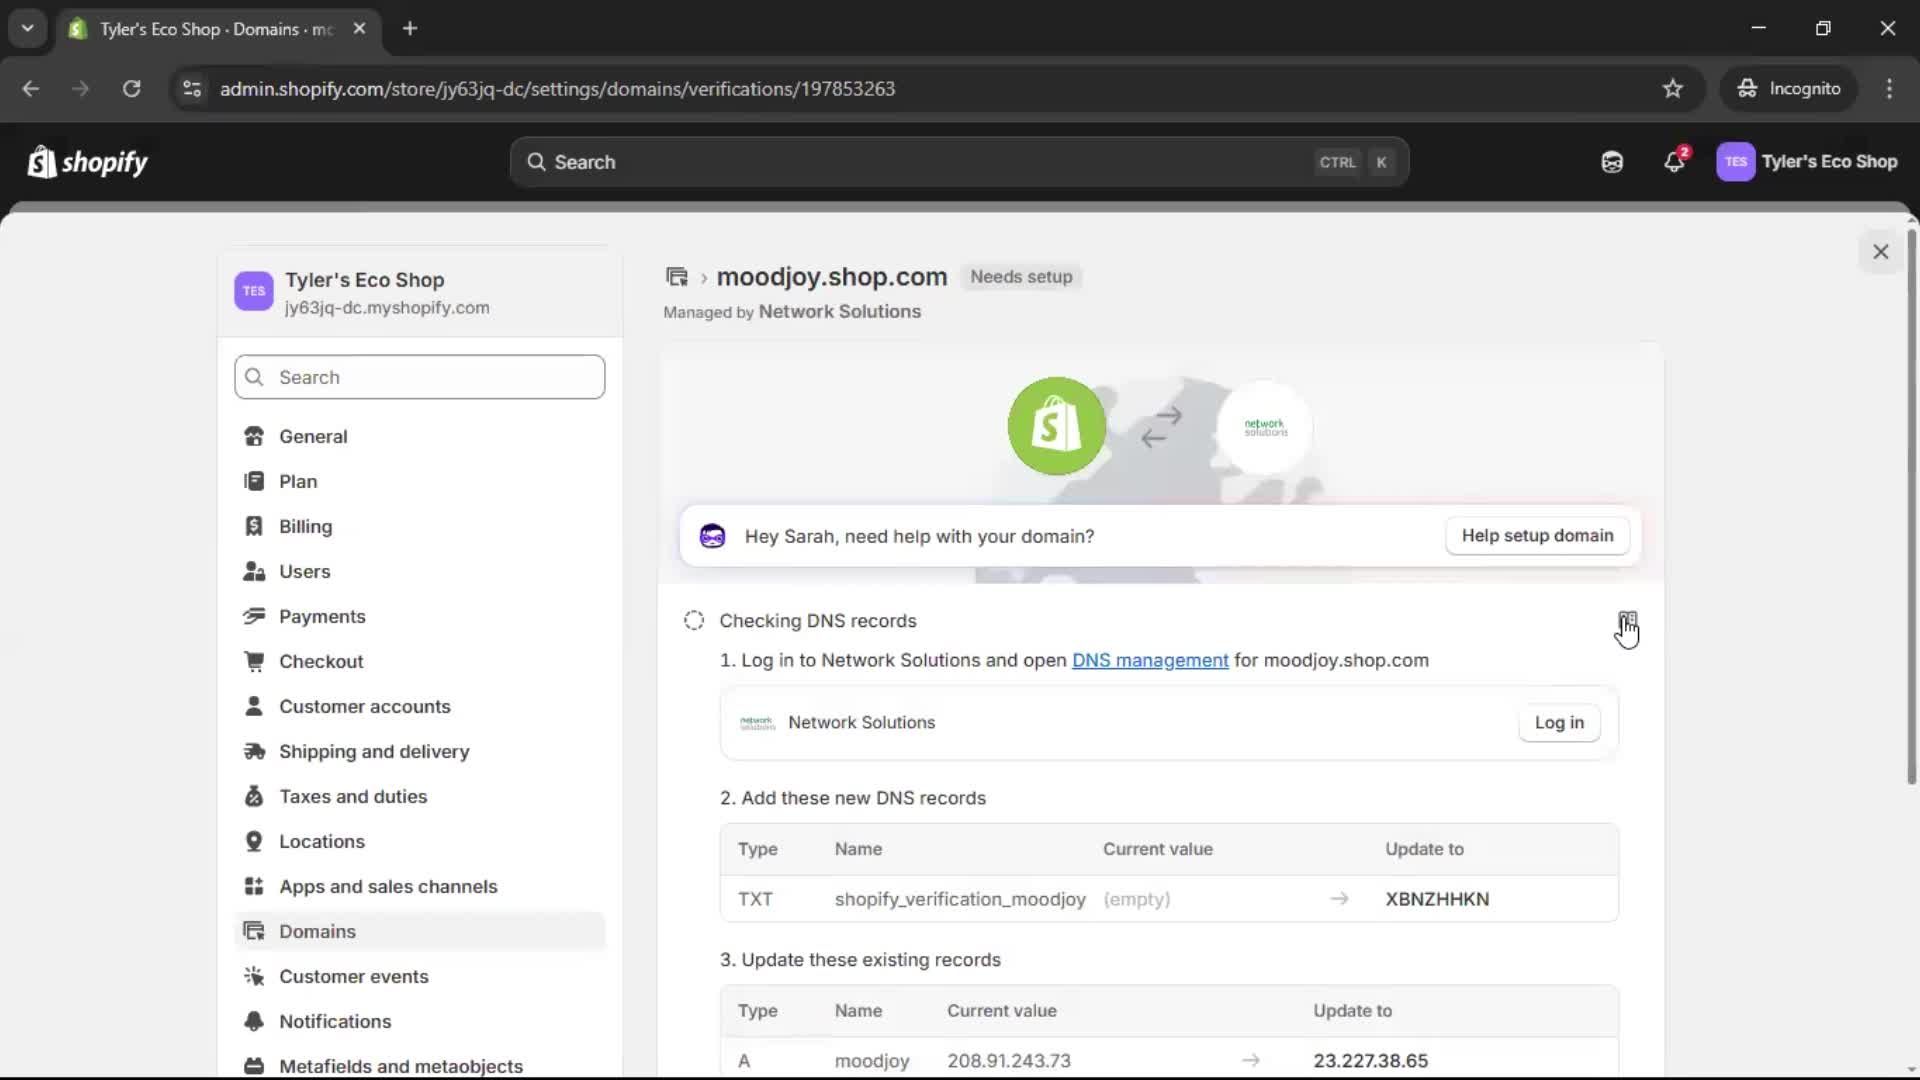
Task: Click Log in next to Network Solutions
Action: point(1559,722)
